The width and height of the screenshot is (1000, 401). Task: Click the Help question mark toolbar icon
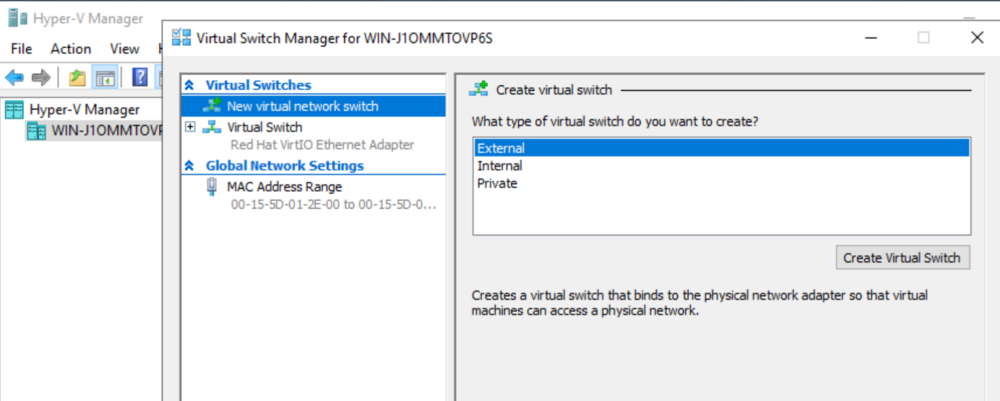pyautogui.click(x=140, y=78)
